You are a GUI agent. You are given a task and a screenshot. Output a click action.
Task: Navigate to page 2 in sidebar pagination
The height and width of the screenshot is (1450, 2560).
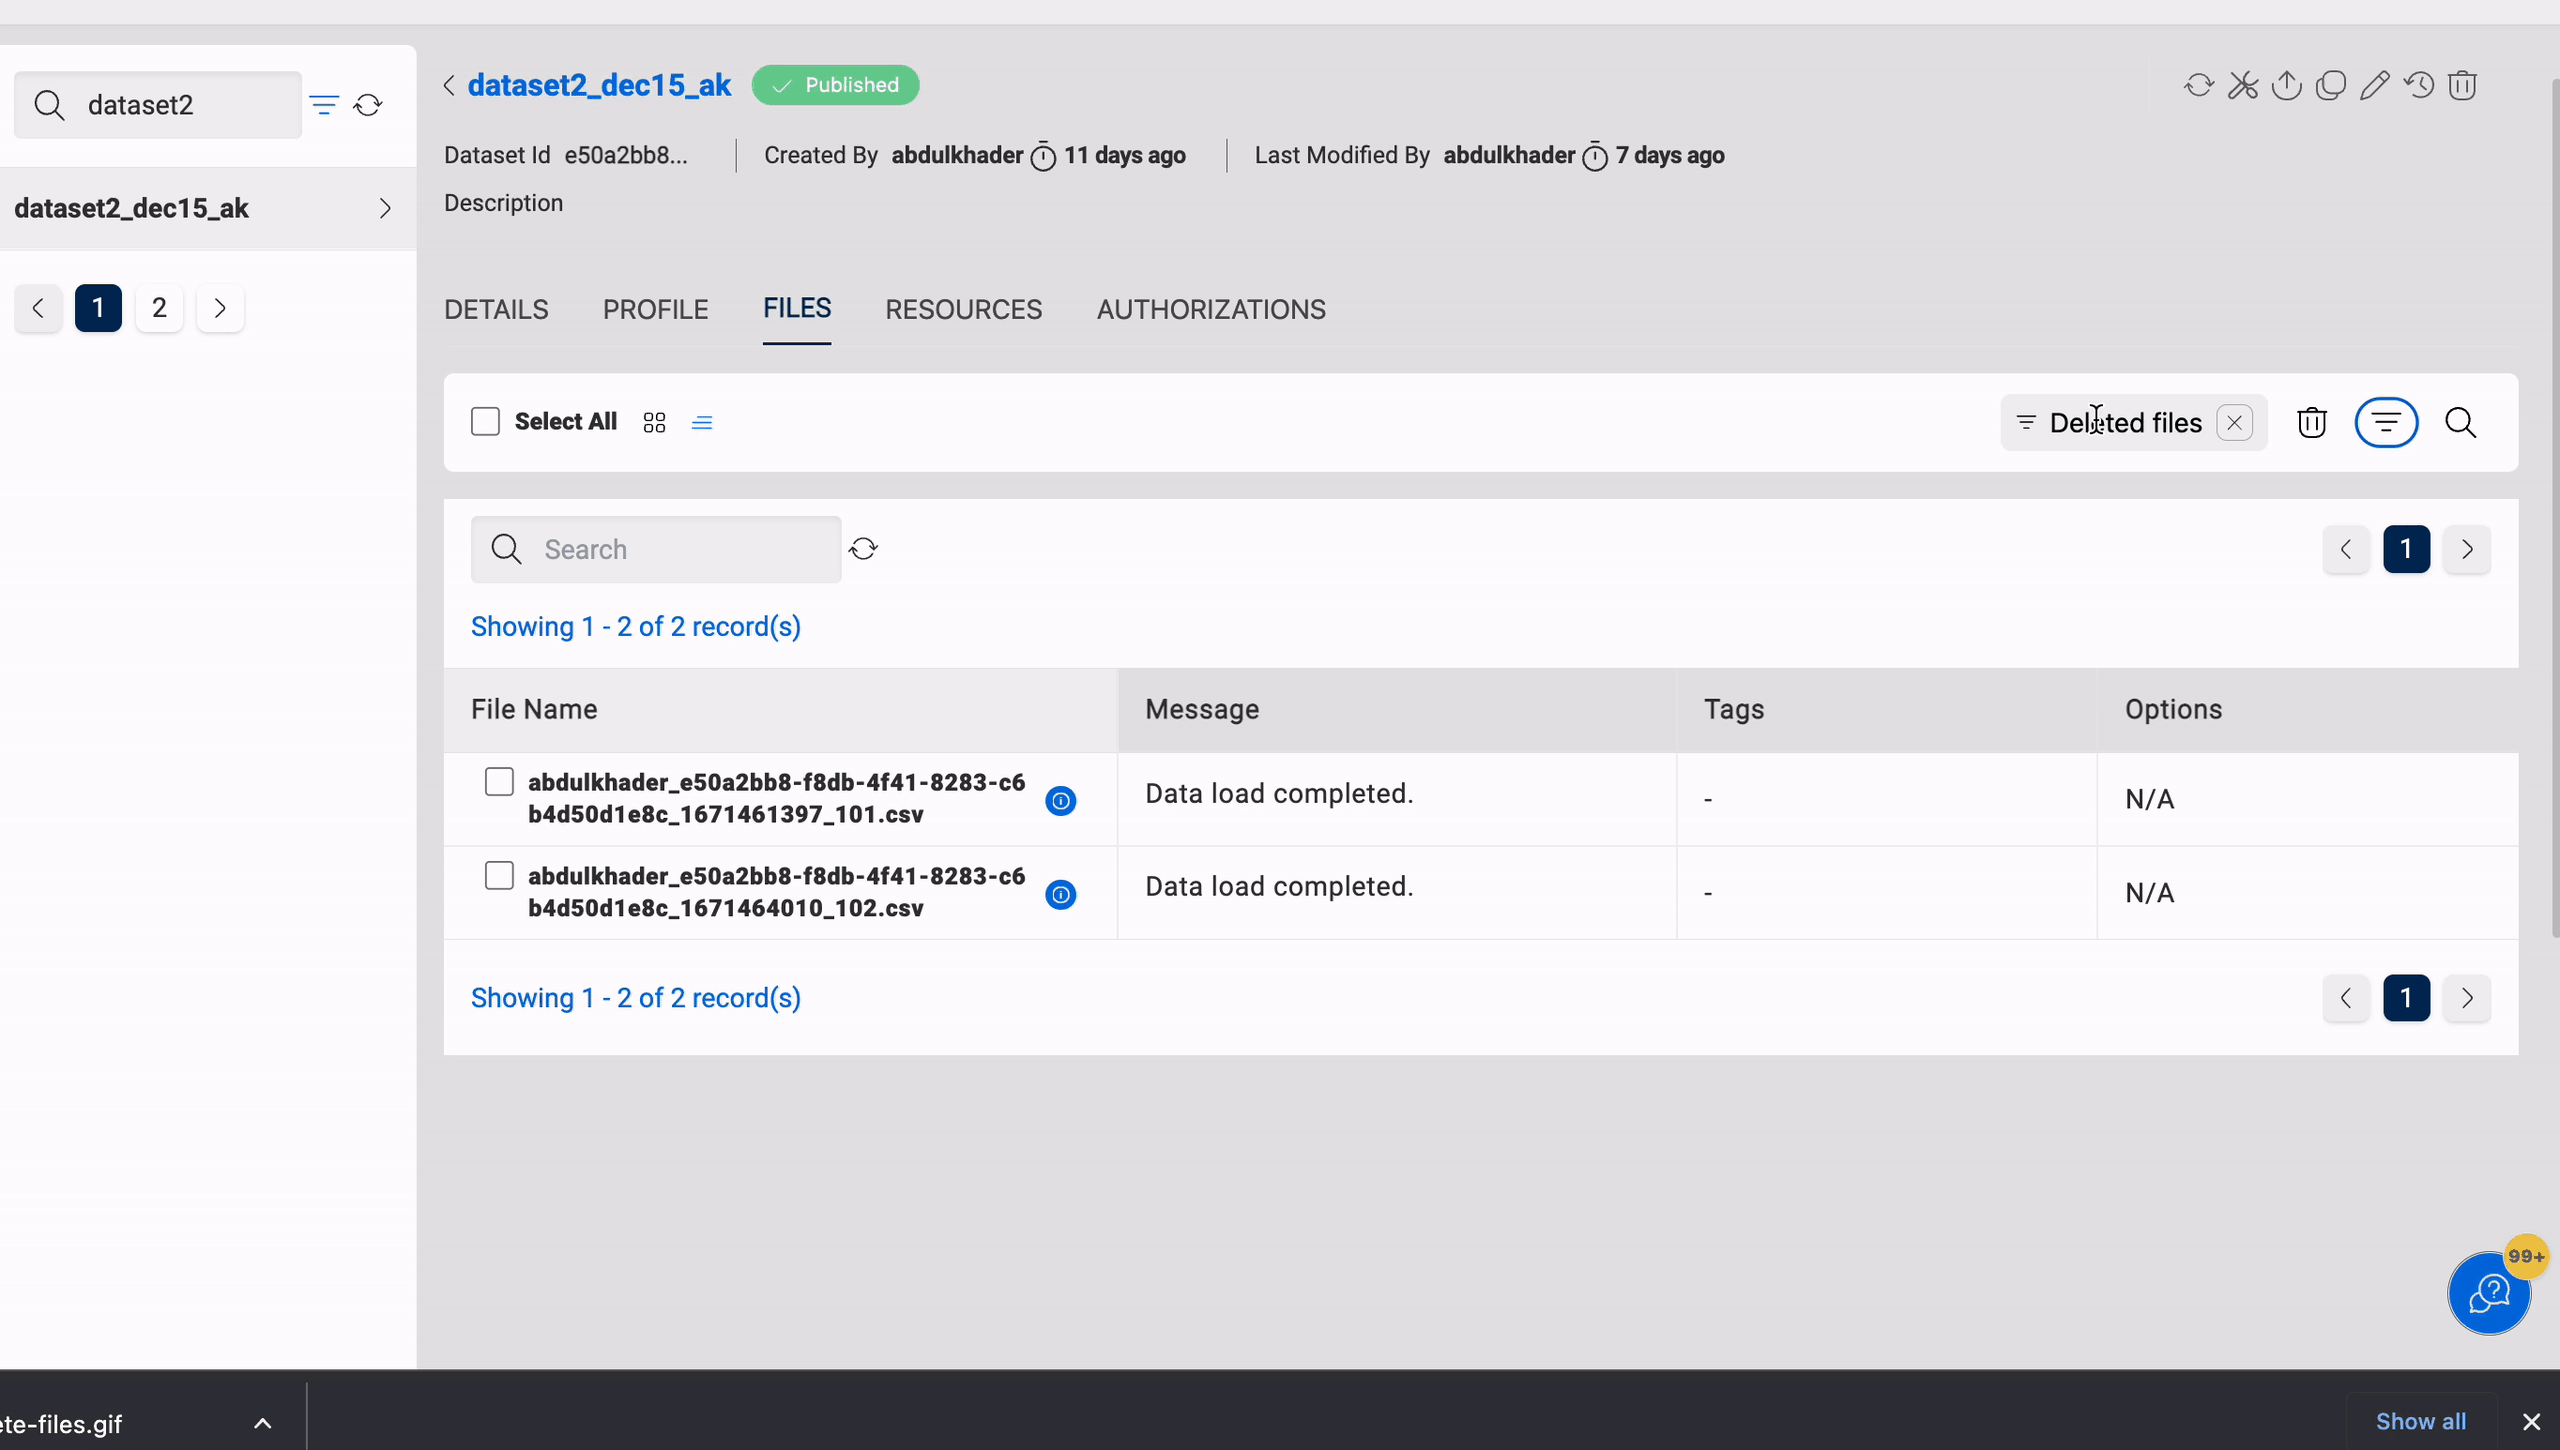point(158,308)
